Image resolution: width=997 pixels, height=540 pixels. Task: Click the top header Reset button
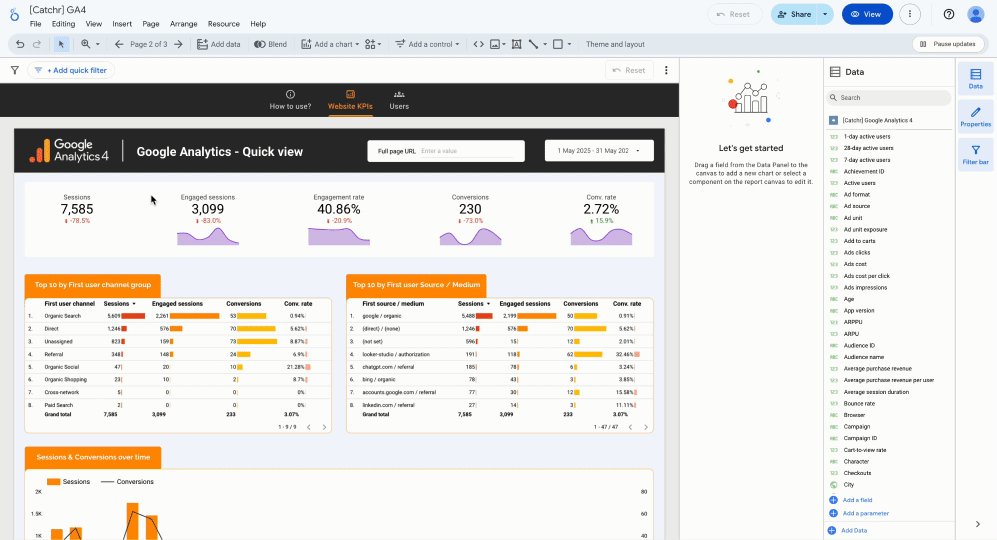coord(734,14)
